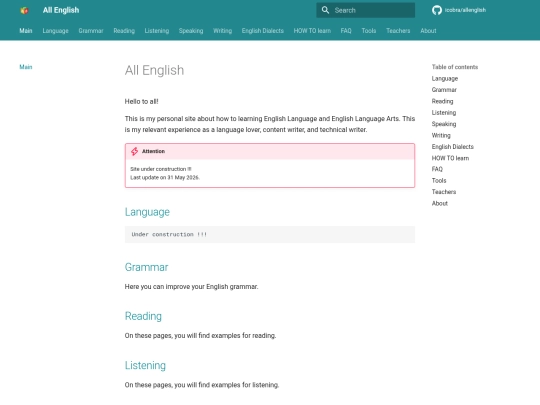The height and width of the screenshot is (405, 540).
Task: Select the Listening navigation tab
Action: click(x=157, y=31)
